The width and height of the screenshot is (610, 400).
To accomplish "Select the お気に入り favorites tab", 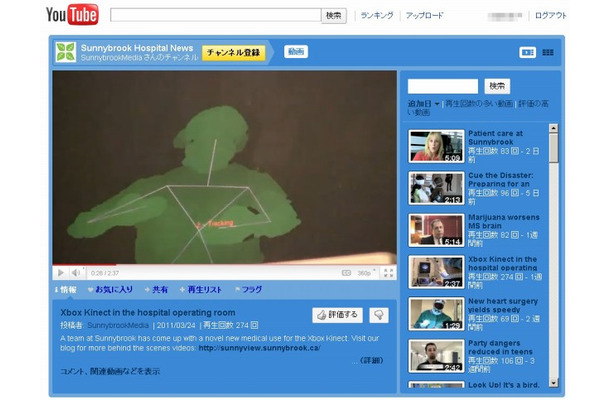I will 110,289.
